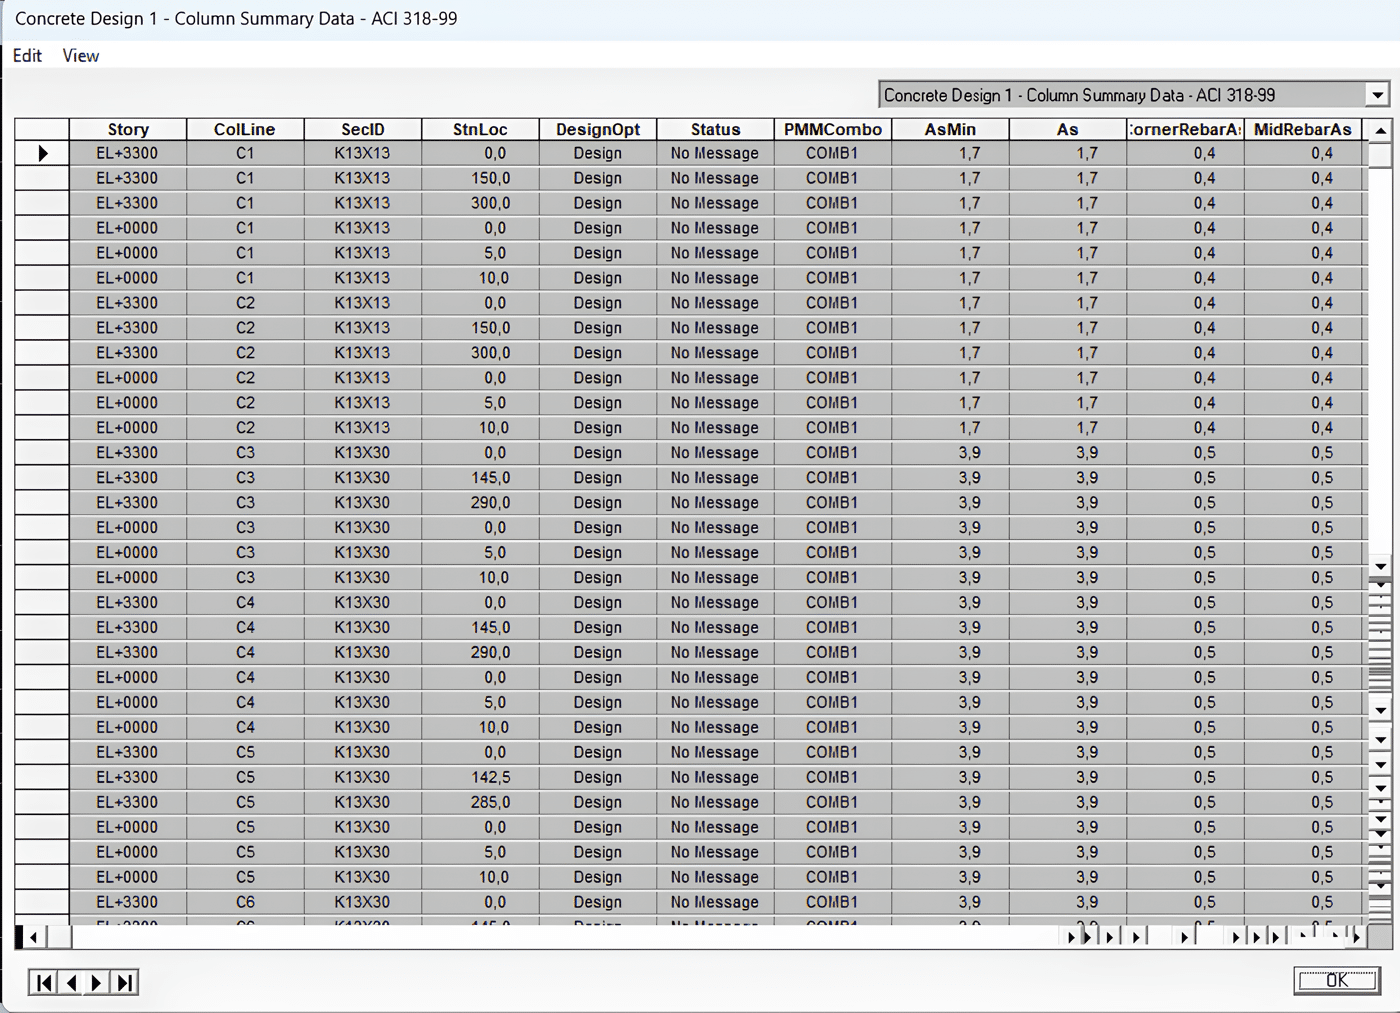Click the vertical scrollbar up arrow

coord(1380,131)
